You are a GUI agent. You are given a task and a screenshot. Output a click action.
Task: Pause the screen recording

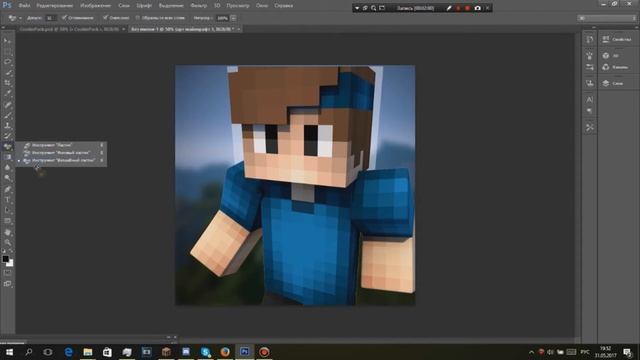[x=458, y=8]
